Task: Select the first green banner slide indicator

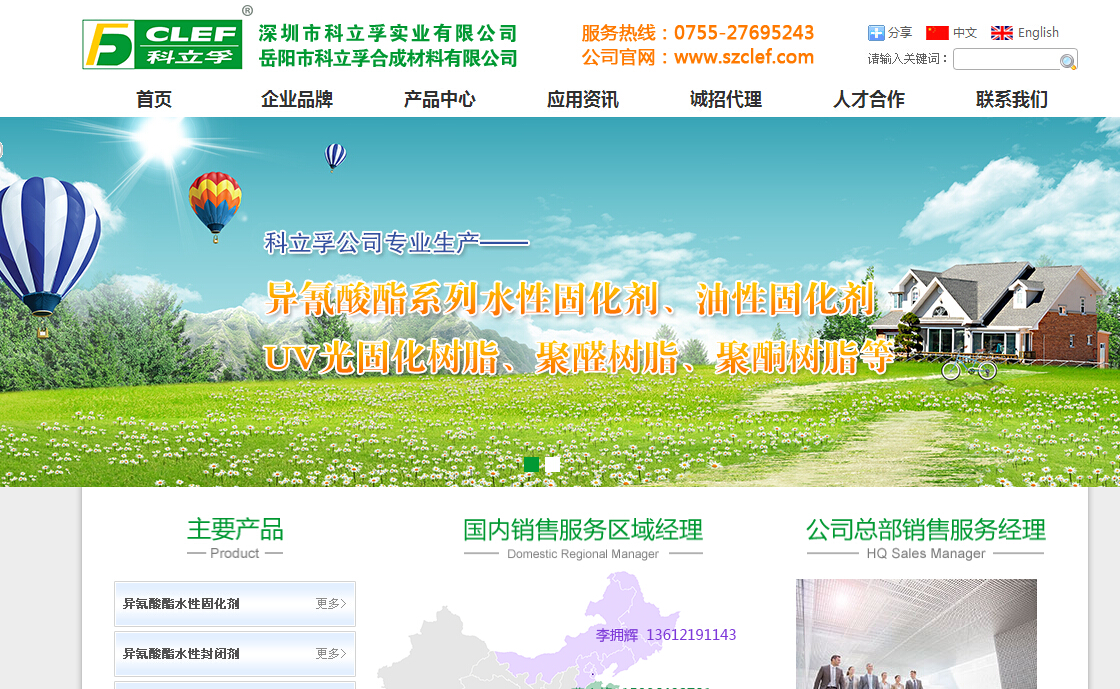Action: point(531,464)
